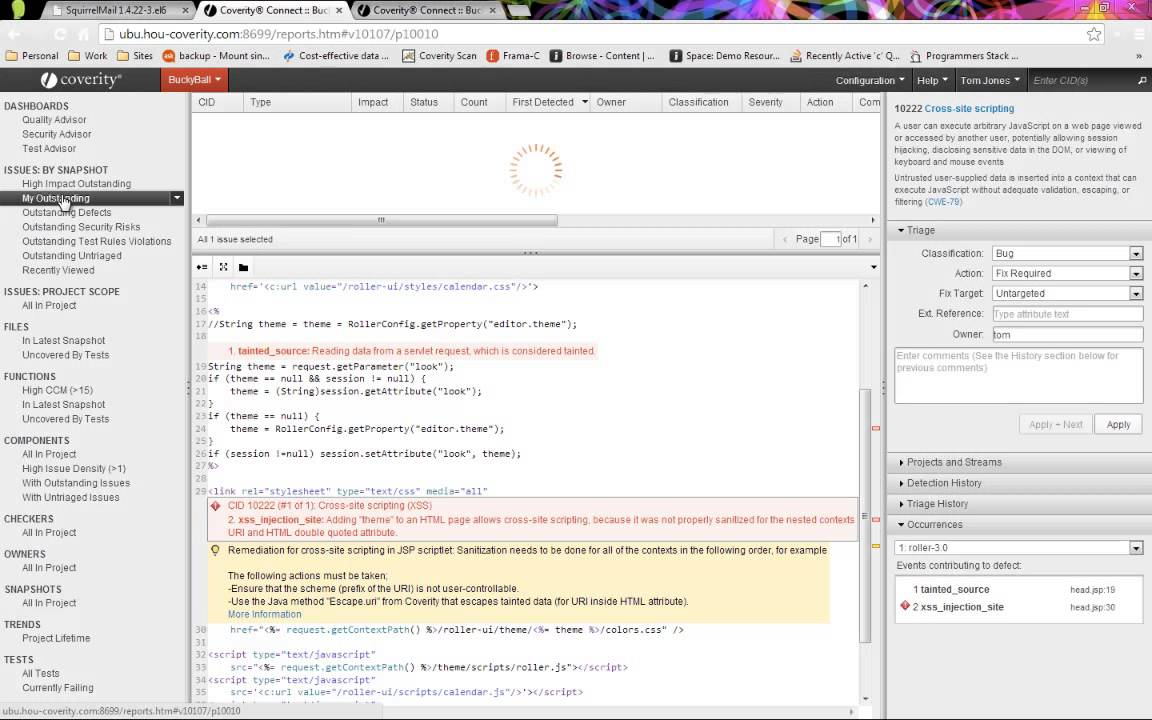Open the Work bookmarks folder

[87, 56]
